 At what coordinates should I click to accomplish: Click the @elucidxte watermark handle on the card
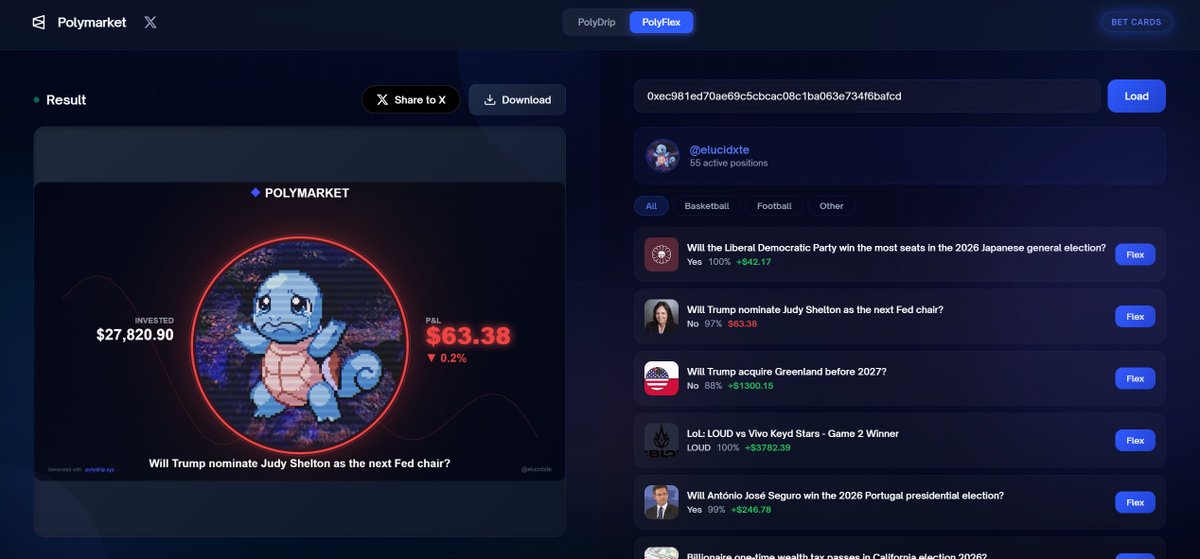pos(538,468)
